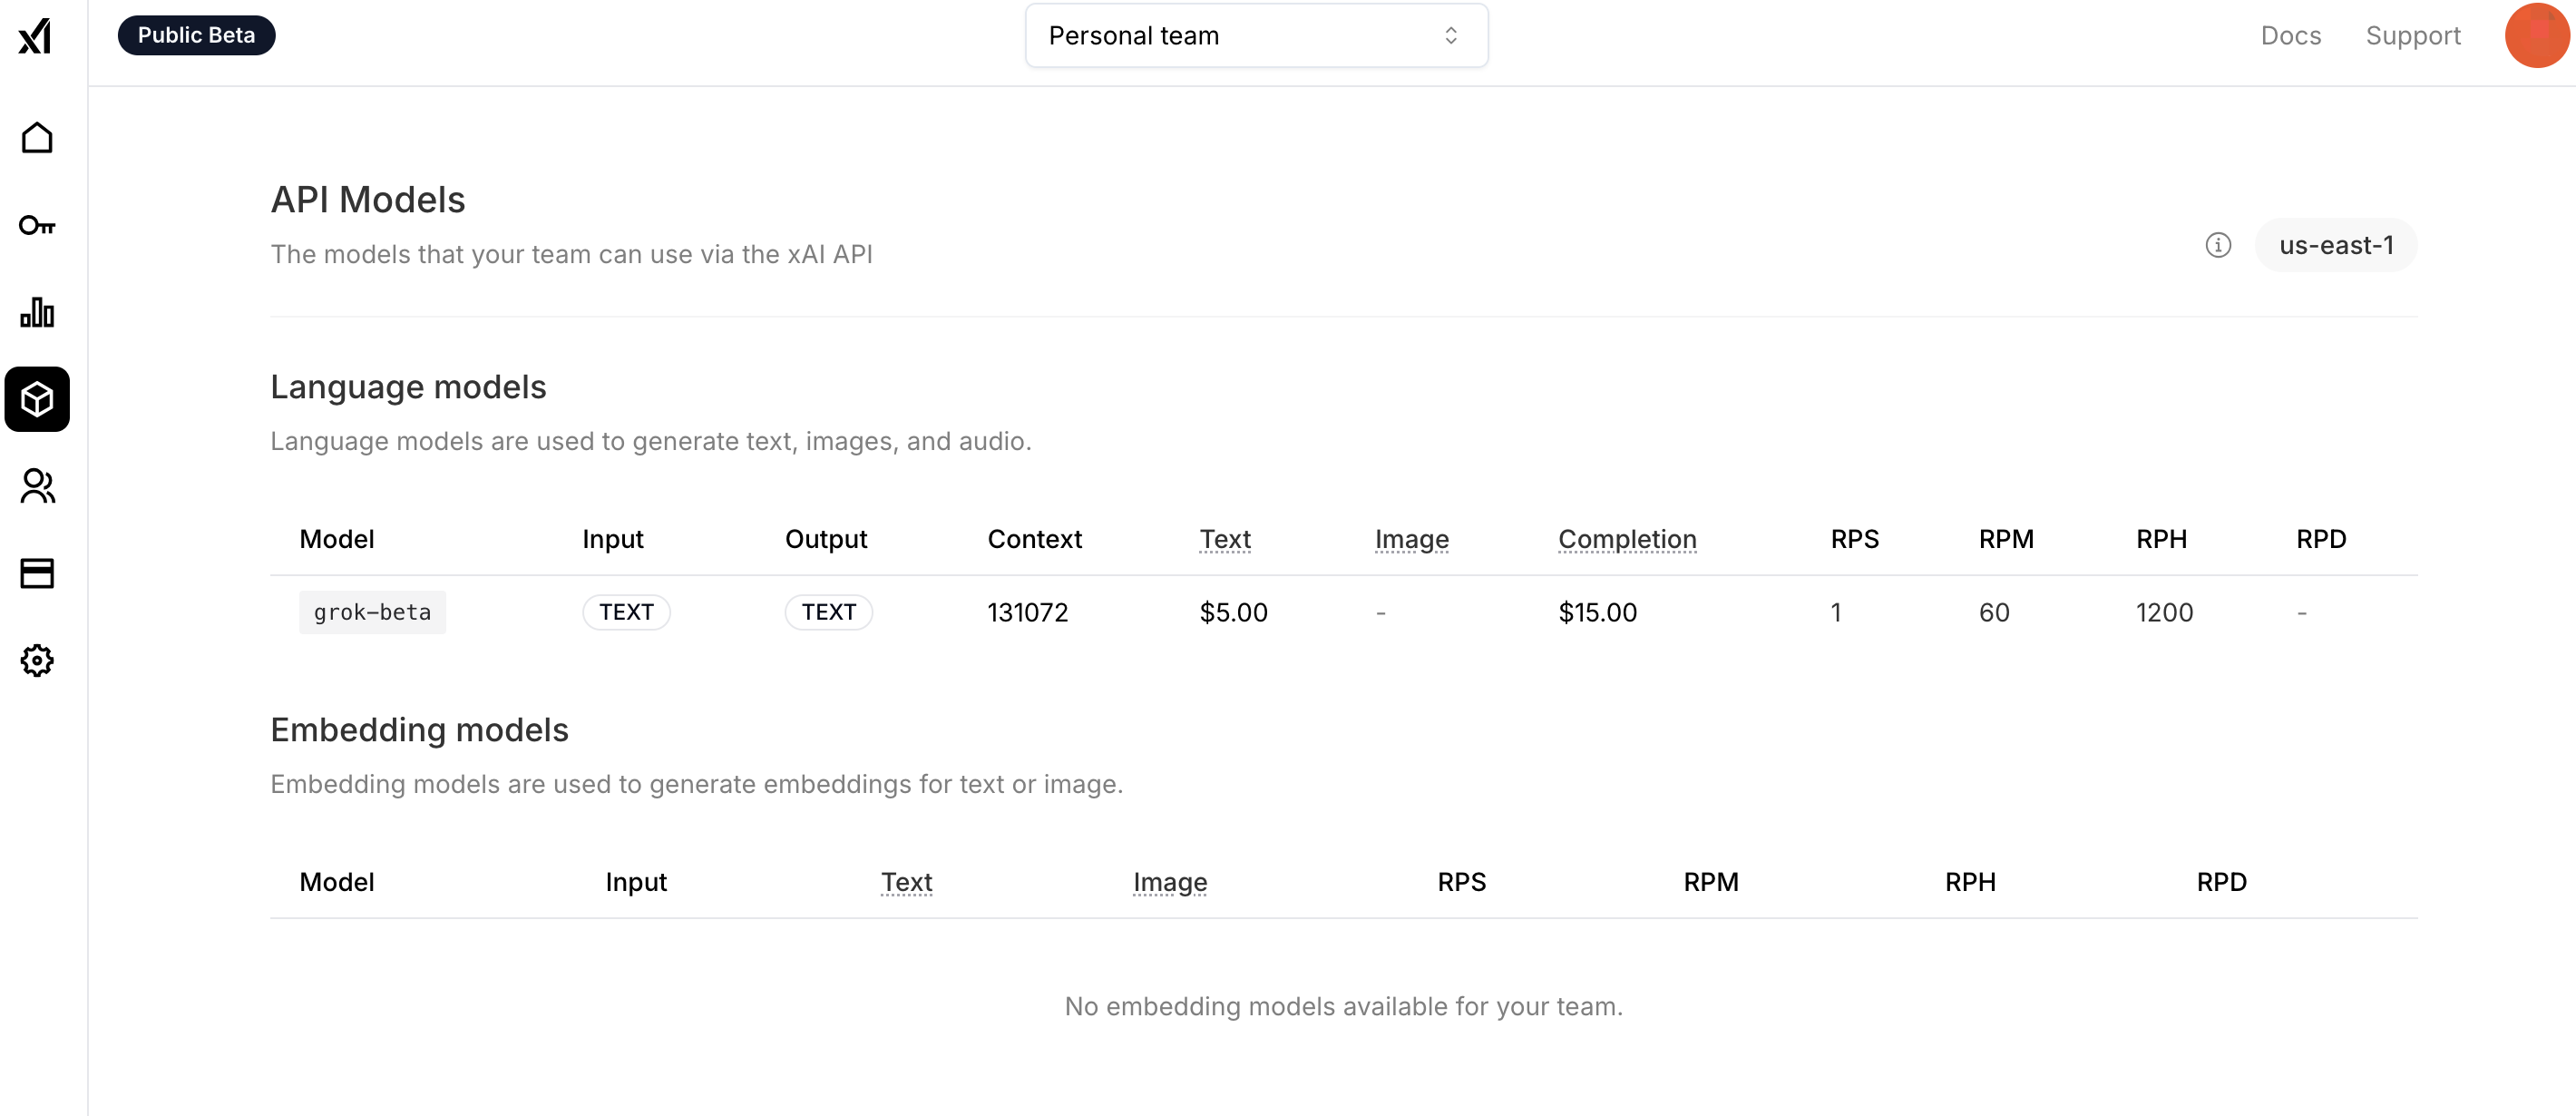Open the usage bar chart icon
2576x1116 pixels.
point(37,313)
